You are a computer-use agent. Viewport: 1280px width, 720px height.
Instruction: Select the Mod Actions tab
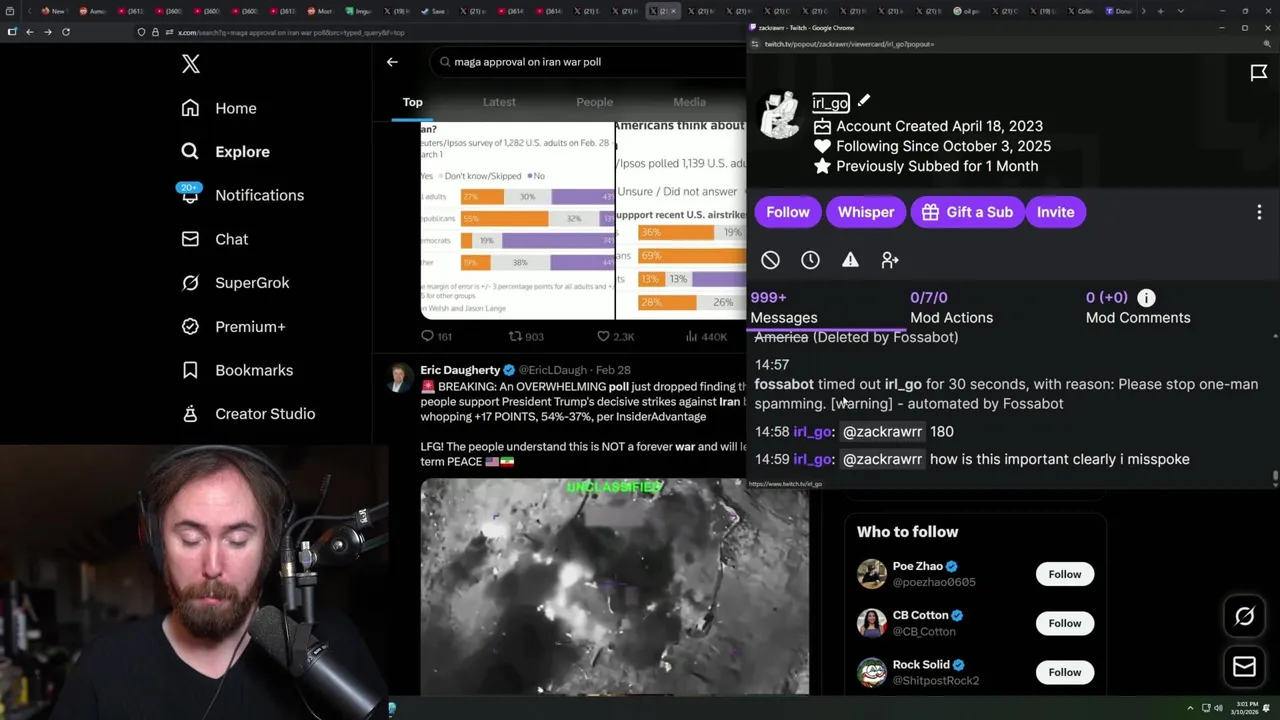[x=951, y=307]
